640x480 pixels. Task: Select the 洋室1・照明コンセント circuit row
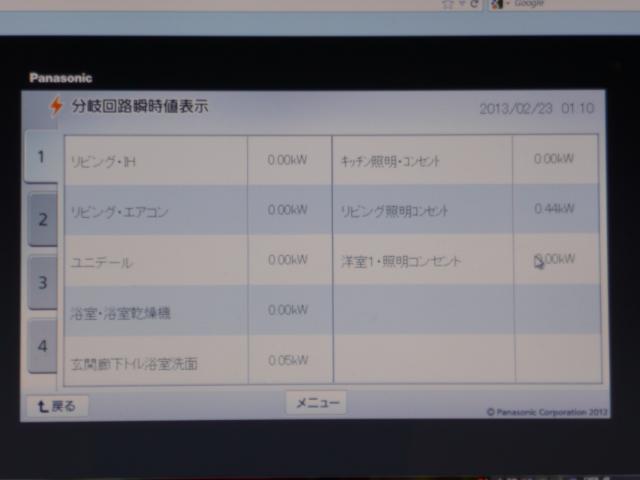[422, 260]
